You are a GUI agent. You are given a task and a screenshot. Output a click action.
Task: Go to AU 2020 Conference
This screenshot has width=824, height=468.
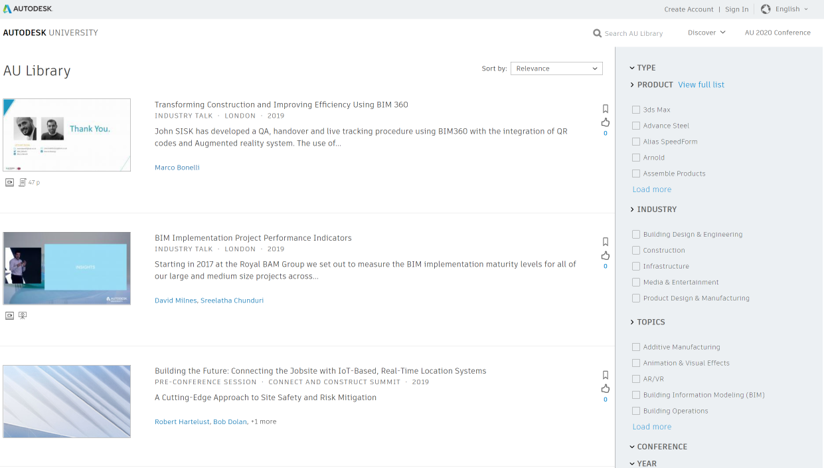pos(777,33)
